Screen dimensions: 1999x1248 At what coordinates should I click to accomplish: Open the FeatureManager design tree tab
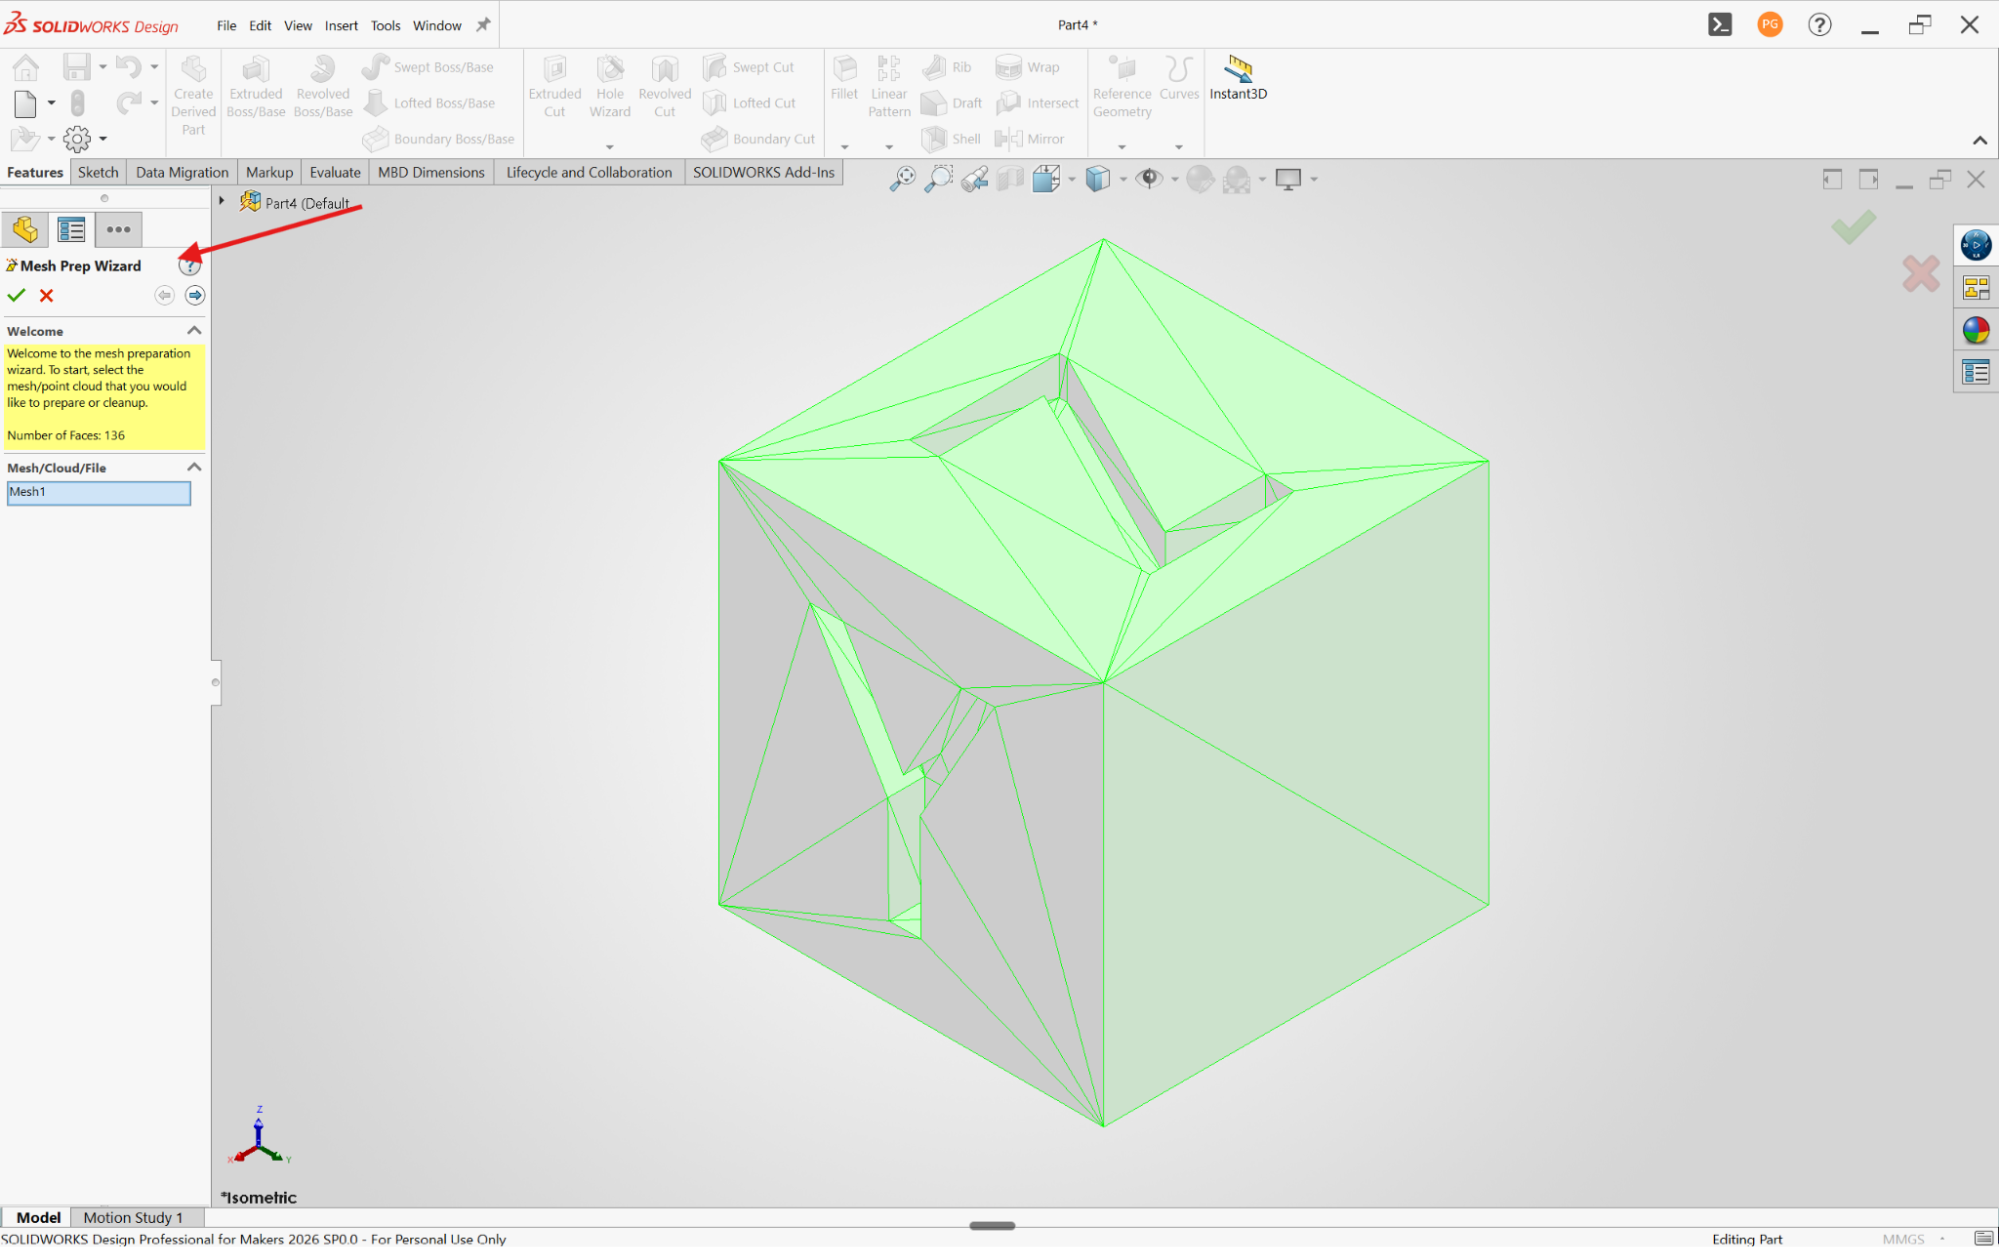(x=25, y=230)
